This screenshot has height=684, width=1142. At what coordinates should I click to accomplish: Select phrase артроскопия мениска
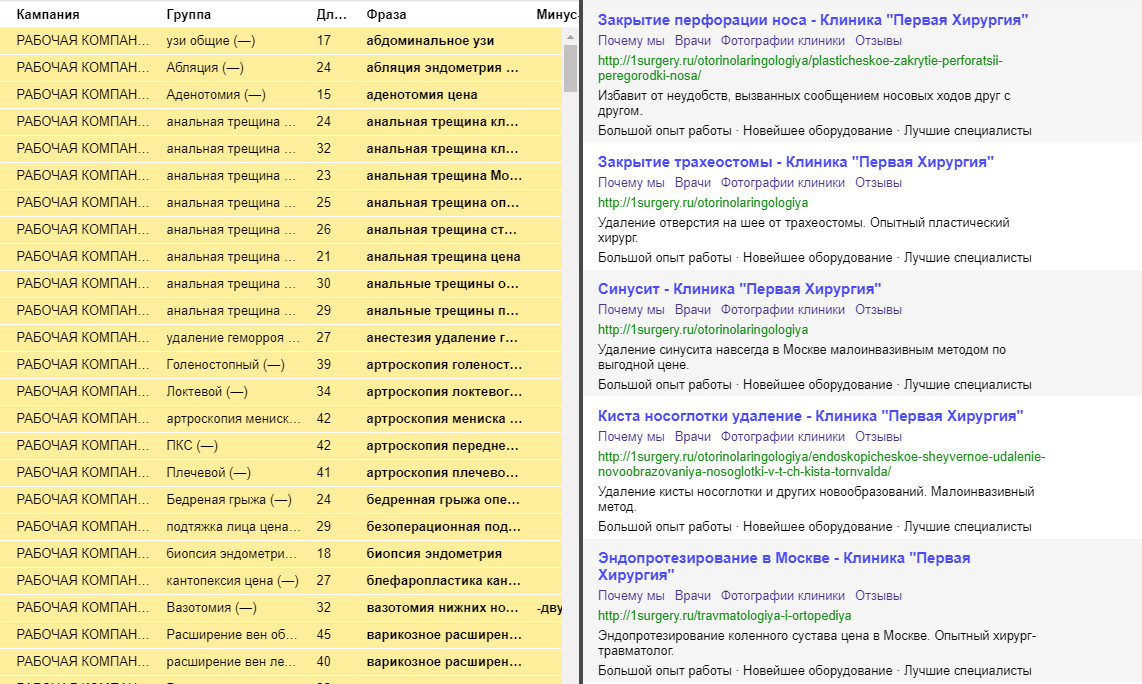(444, 418)
